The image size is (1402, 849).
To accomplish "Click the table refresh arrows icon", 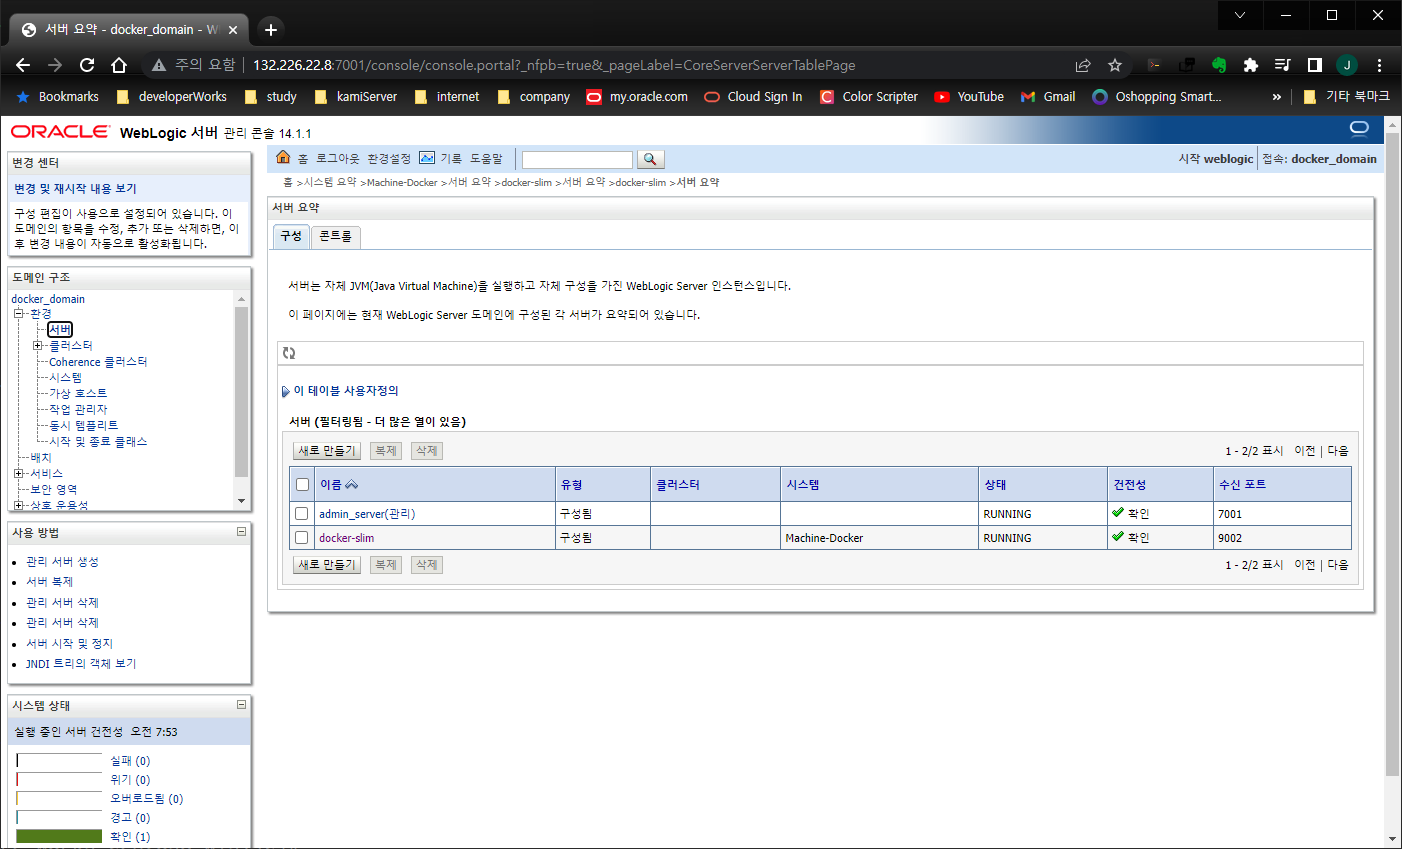I will (x=289, y=353).
